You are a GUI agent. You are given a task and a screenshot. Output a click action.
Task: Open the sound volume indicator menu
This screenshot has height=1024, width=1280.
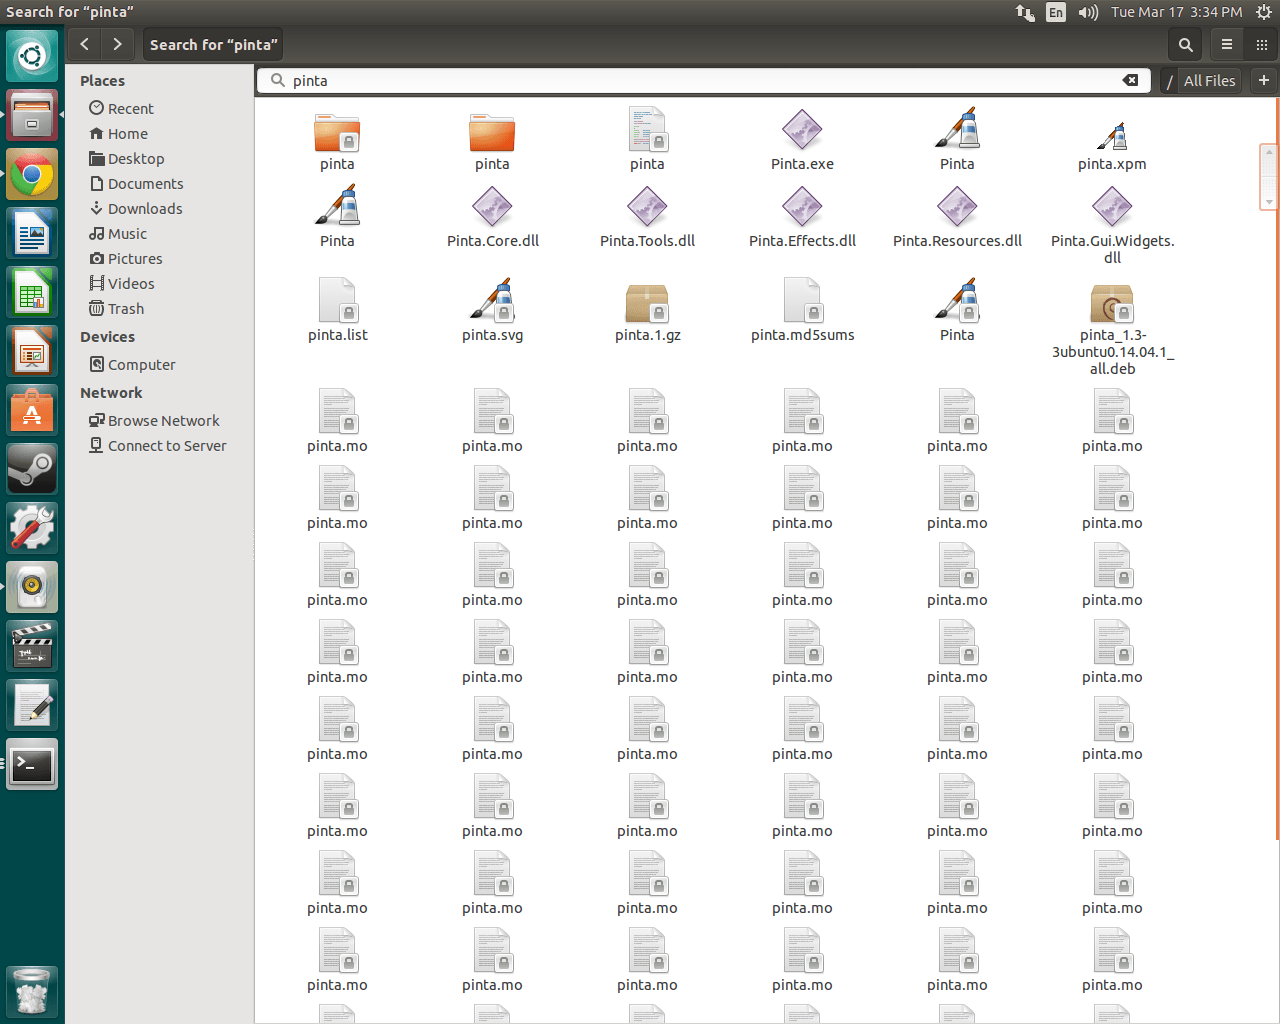pyautogui.click(x=1088, y=12)
